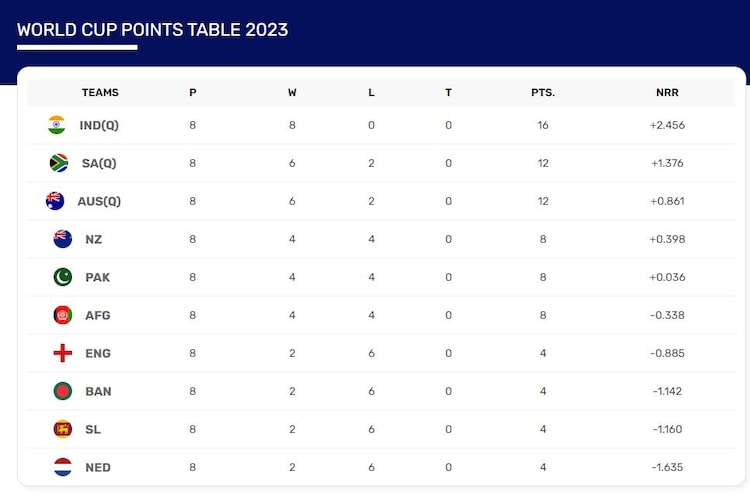
Task: Click the W column header
Action: pos(292,92)
